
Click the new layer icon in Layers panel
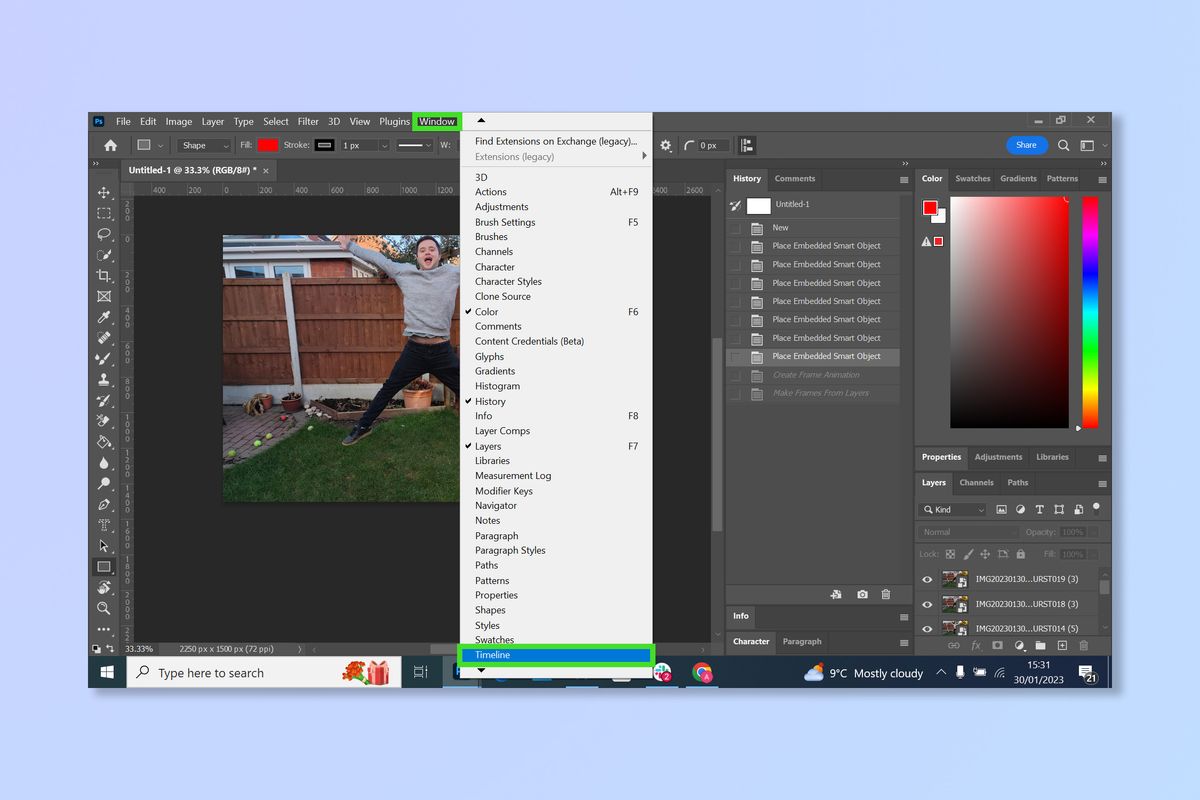click(x=1062, y=645)
